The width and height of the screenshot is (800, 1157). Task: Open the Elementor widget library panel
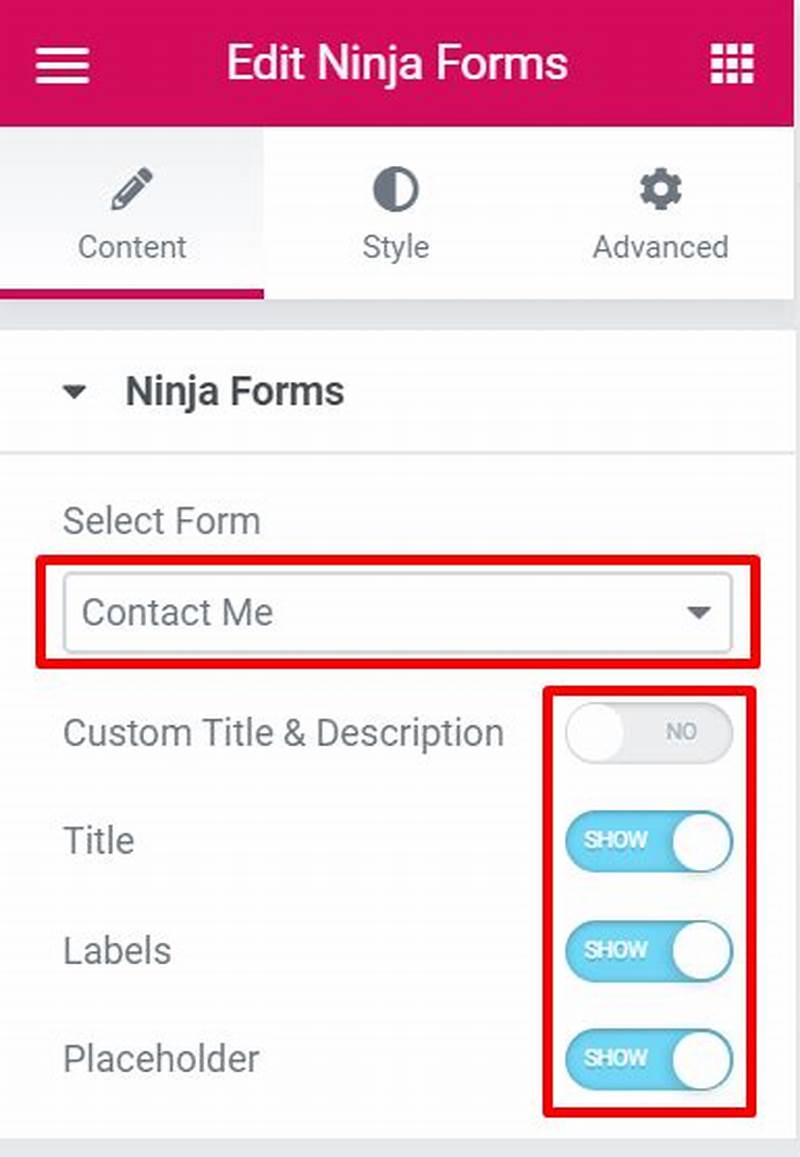coord(731,63)
